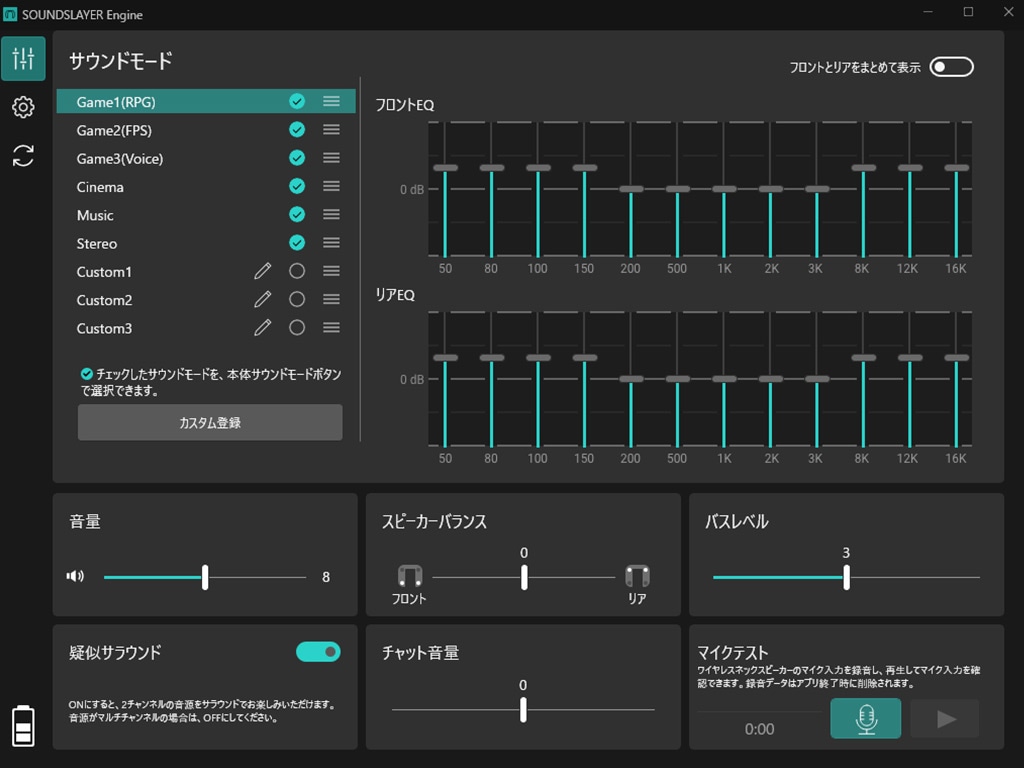Click the front speaker balance icon

coord(409,576)
